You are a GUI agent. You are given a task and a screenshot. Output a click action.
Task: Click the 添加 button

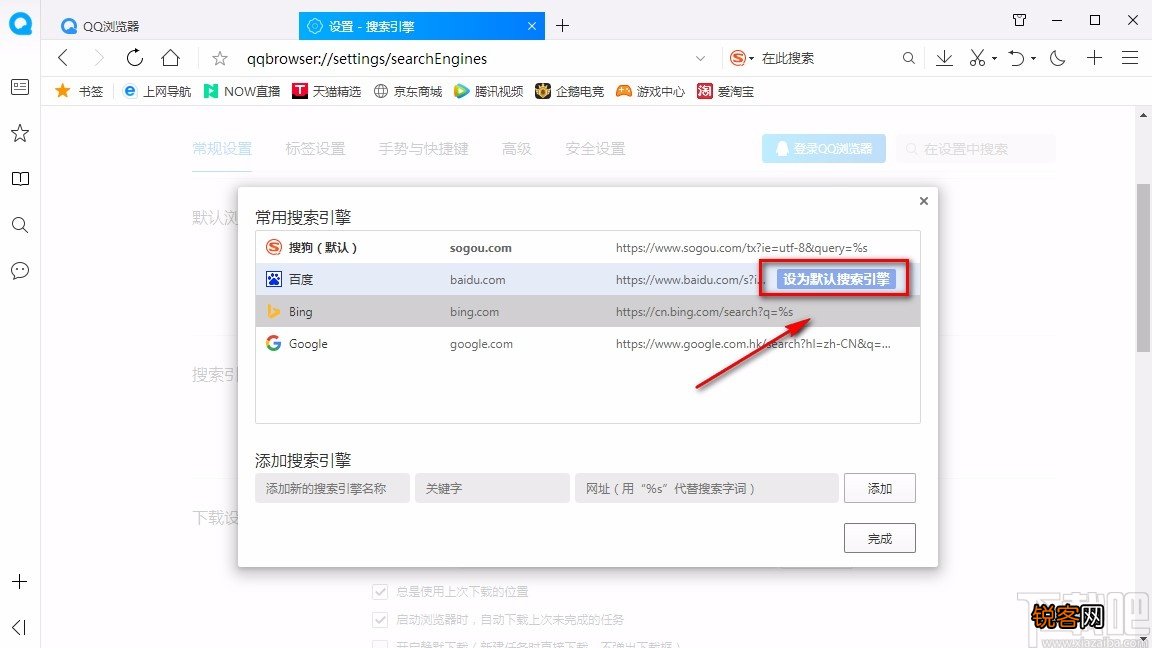(879, 488)
